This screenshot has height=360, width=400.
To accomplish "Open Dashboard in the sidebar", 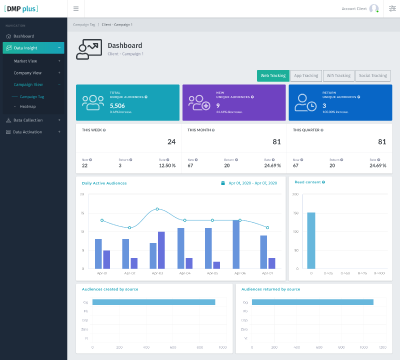I will pos(33,36).
